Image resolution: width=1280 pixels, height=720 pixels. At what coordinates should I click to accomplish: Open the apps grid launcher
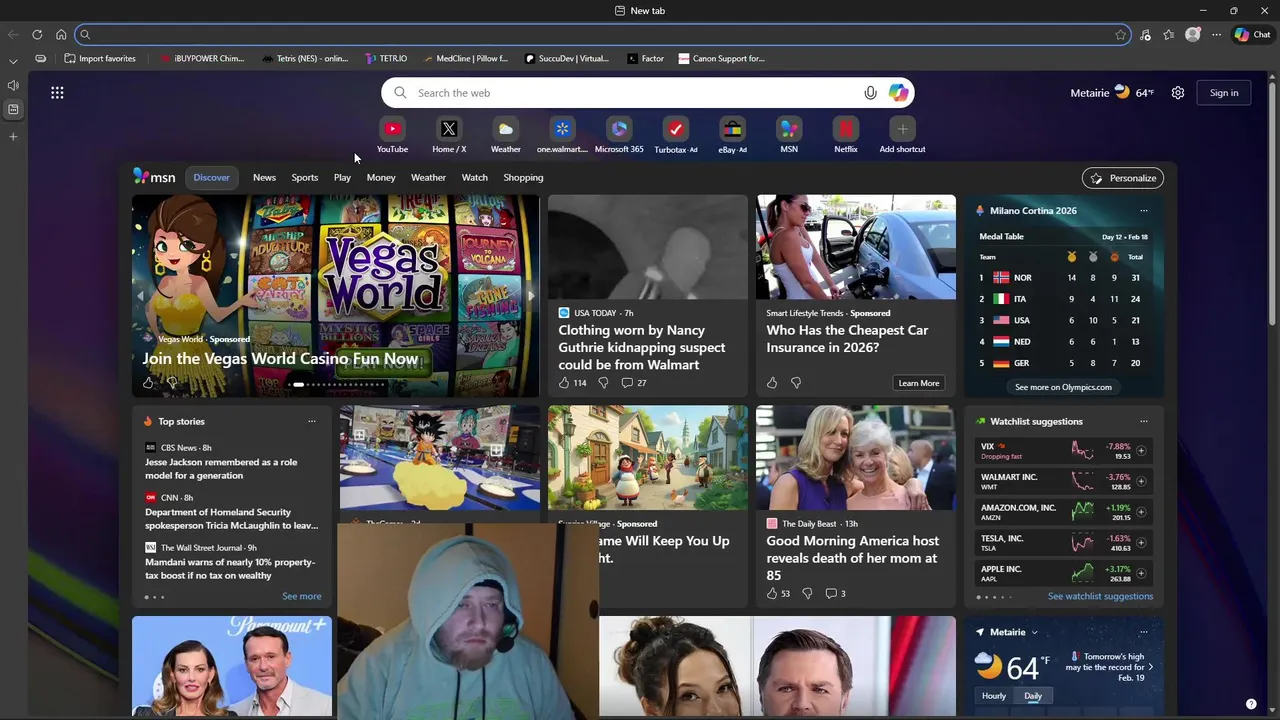coord(57,93)
